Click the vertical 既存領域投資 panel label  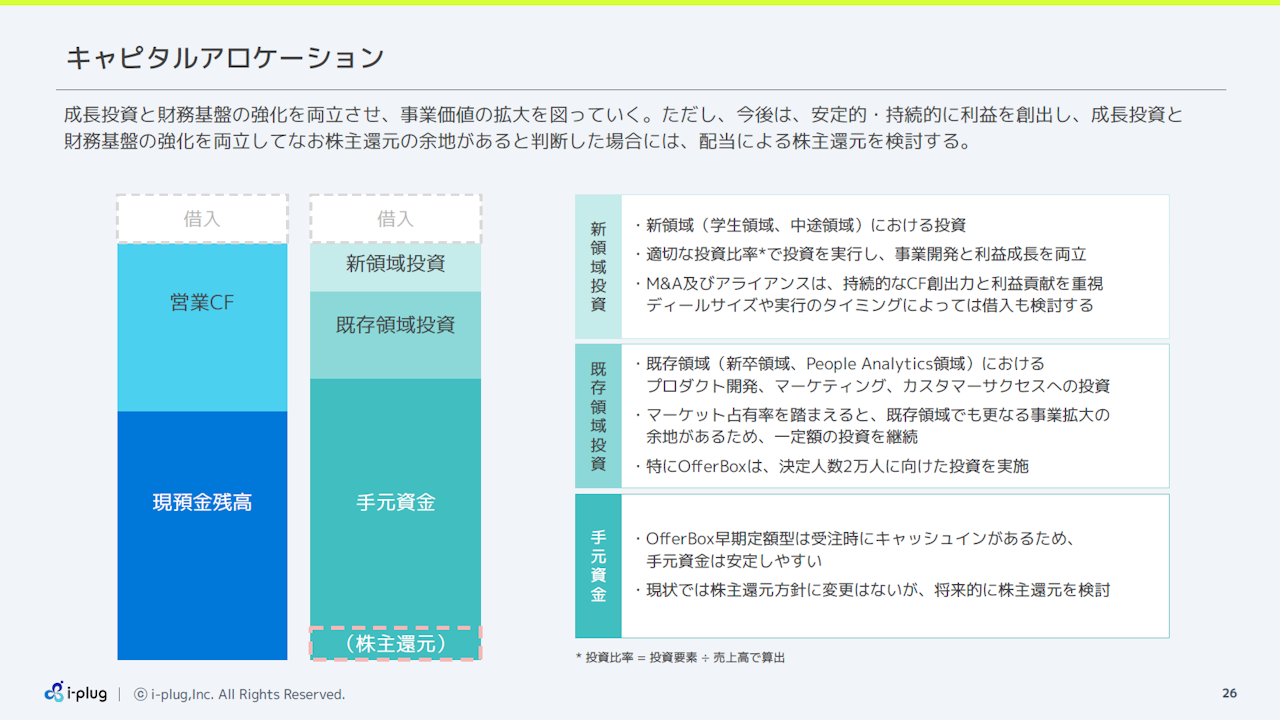(x=598, y=416)
